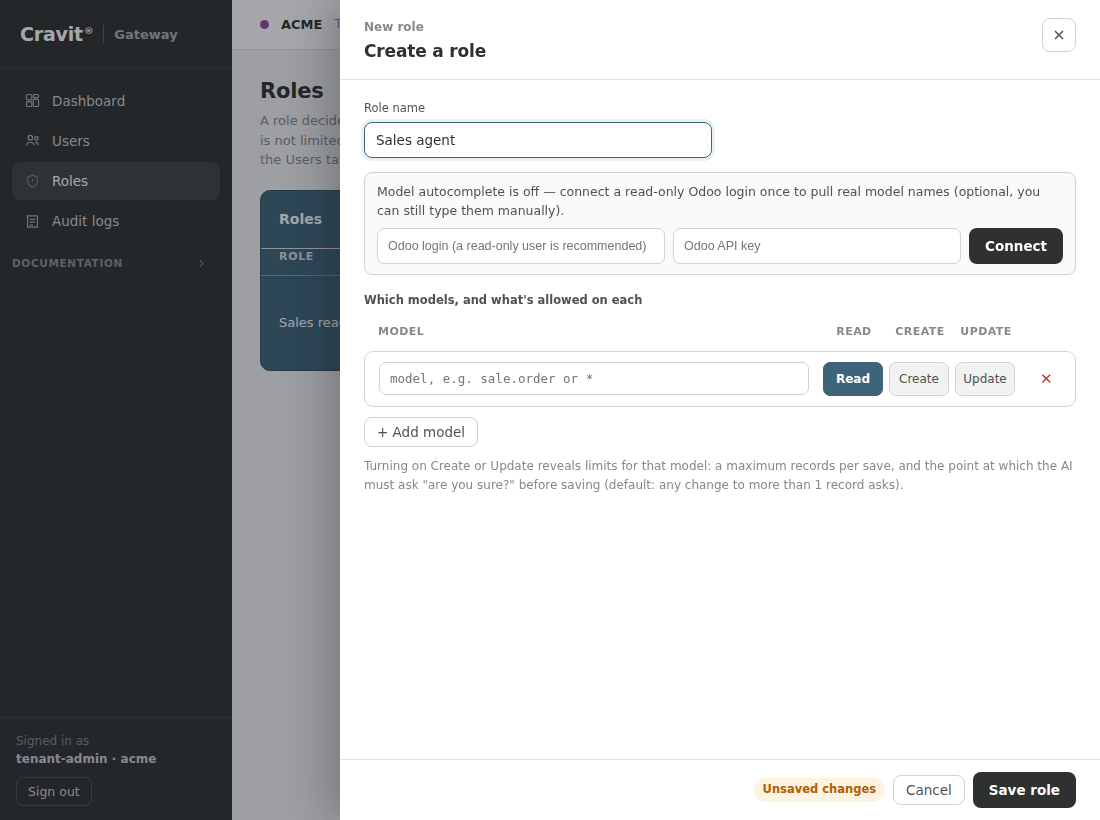Select Roles in the sidebar
The width and height of the screenshot is (1100, 820).
click(x=116, y=181)
